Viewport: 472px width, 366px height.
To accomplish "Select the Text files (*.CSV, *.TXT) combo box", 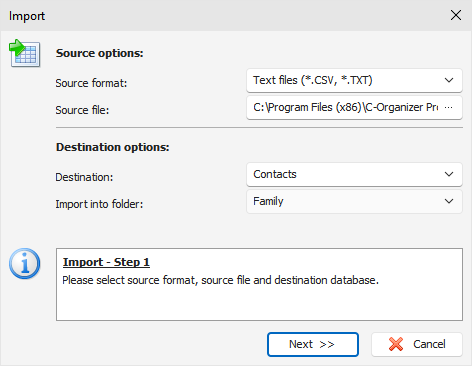I will 354,80.
